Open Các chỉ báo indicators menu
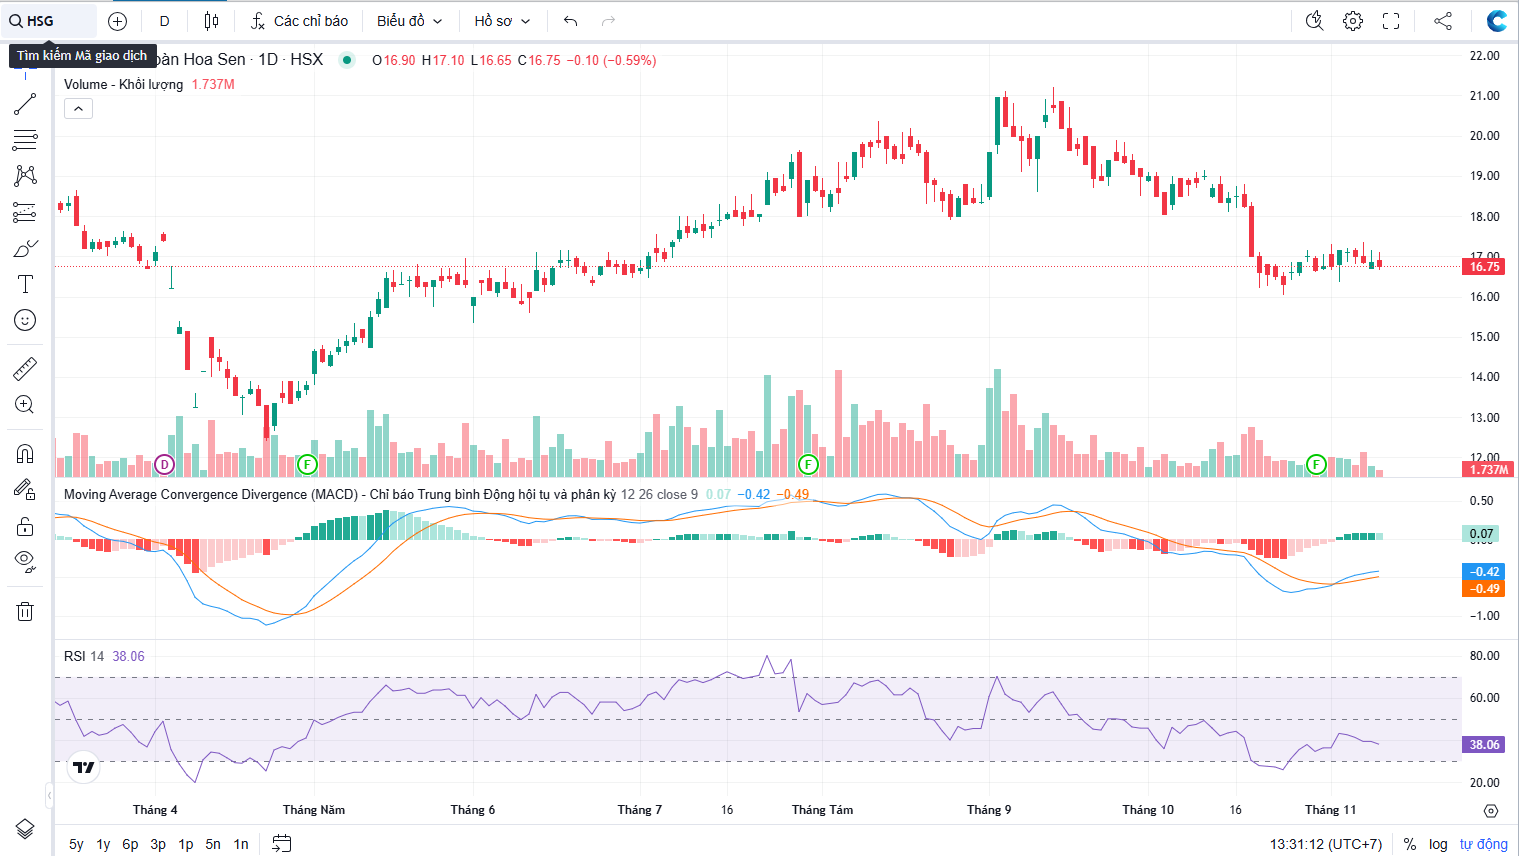1519x856 pixels. tap(300, 21)
